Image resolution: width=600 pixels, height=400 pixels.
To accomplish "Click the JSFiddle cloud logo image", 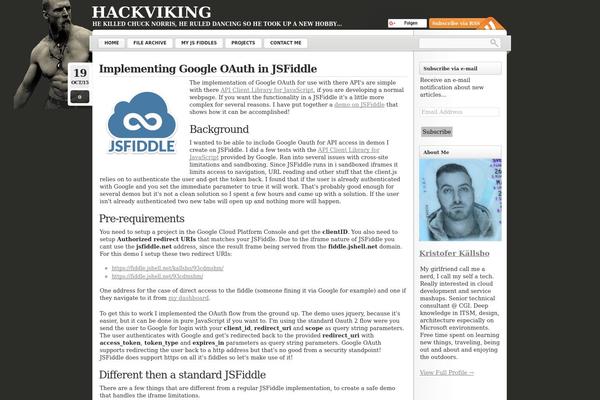I will click(x=142, y=123).
